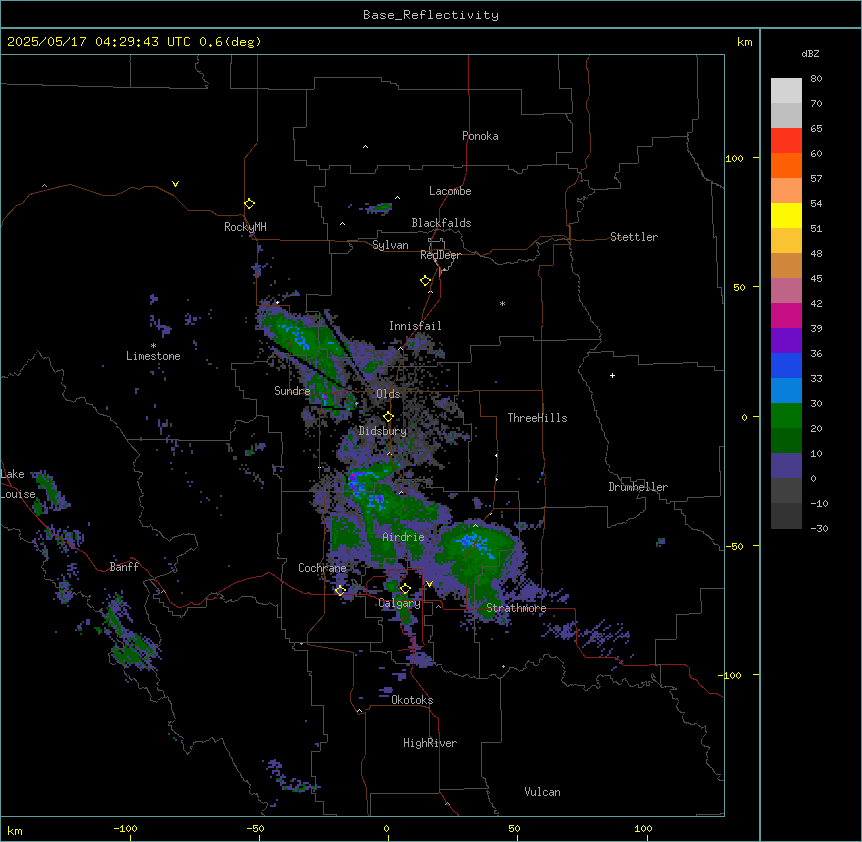The image size is (862, 842).
Task: Select the Lake Louise label
Action: point(18,484)
